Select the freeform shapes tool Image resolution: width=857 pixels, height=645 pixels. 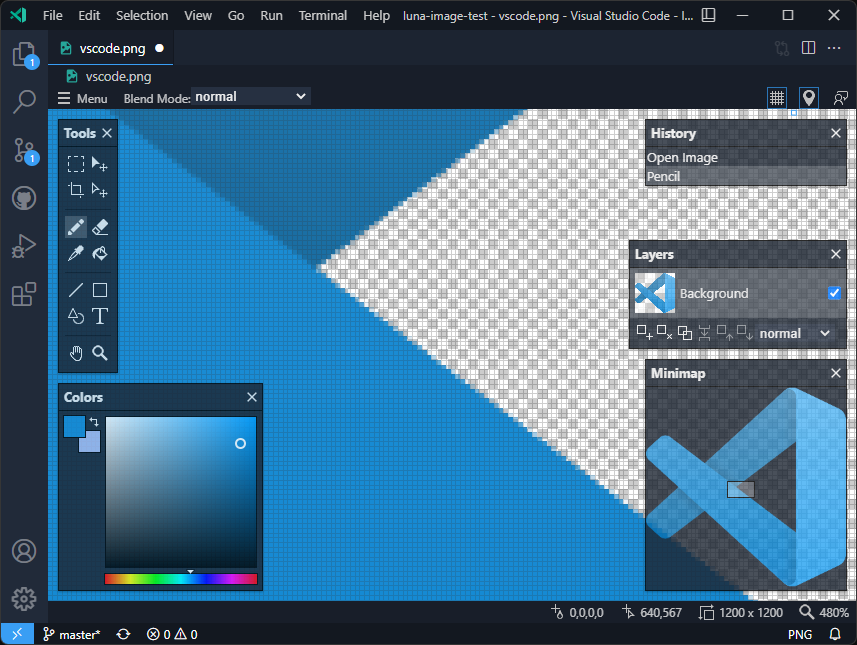pyautogui.click(x=76, y=316)
